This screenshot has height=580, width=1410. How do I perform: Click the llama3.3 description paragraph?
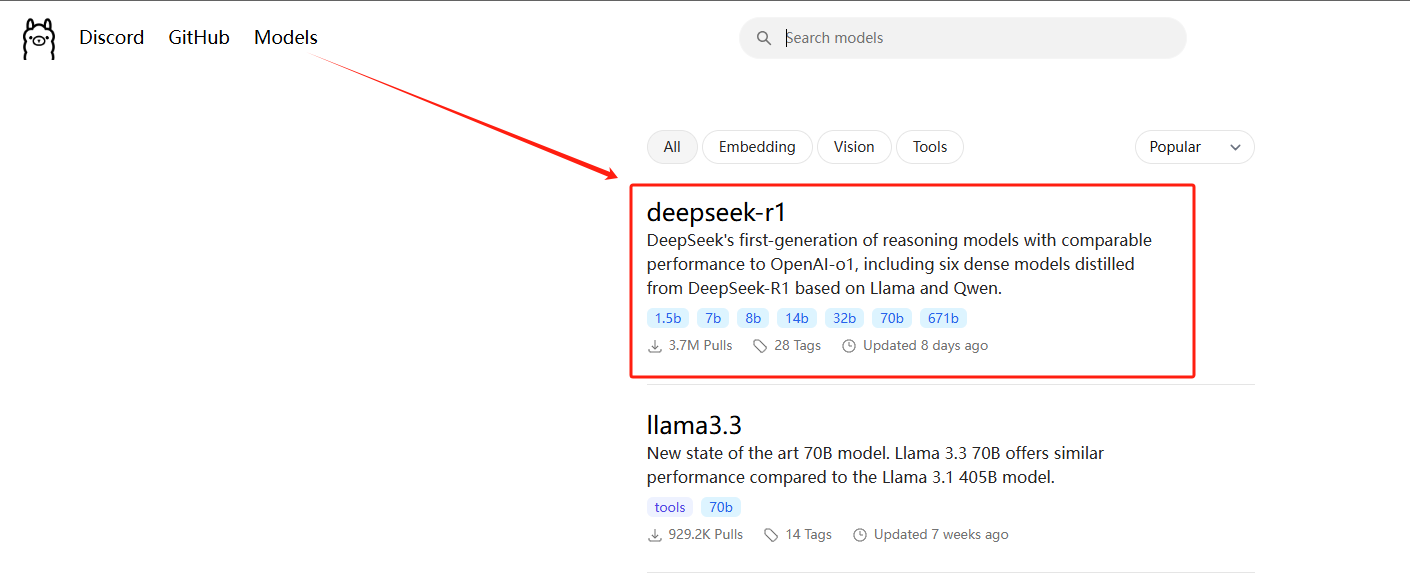pyautogui.click(x=876, y=465)
